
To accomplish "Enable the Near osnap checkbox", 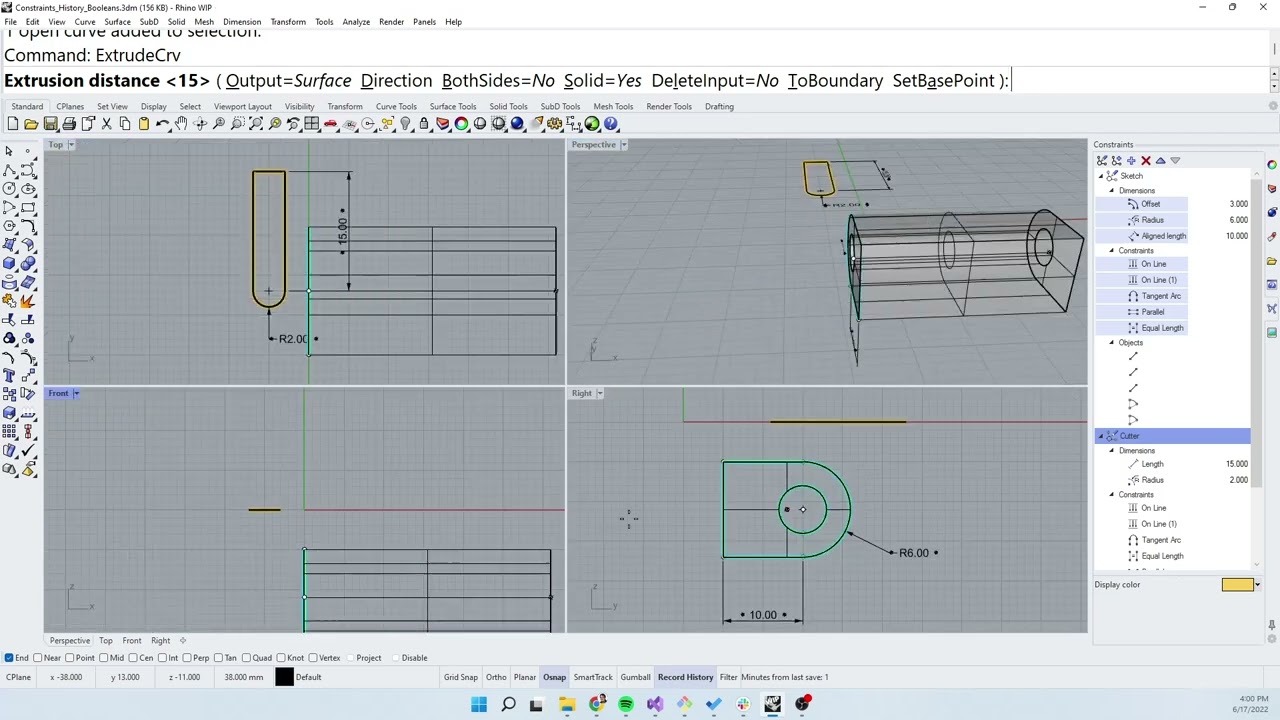I will (38, 658).
